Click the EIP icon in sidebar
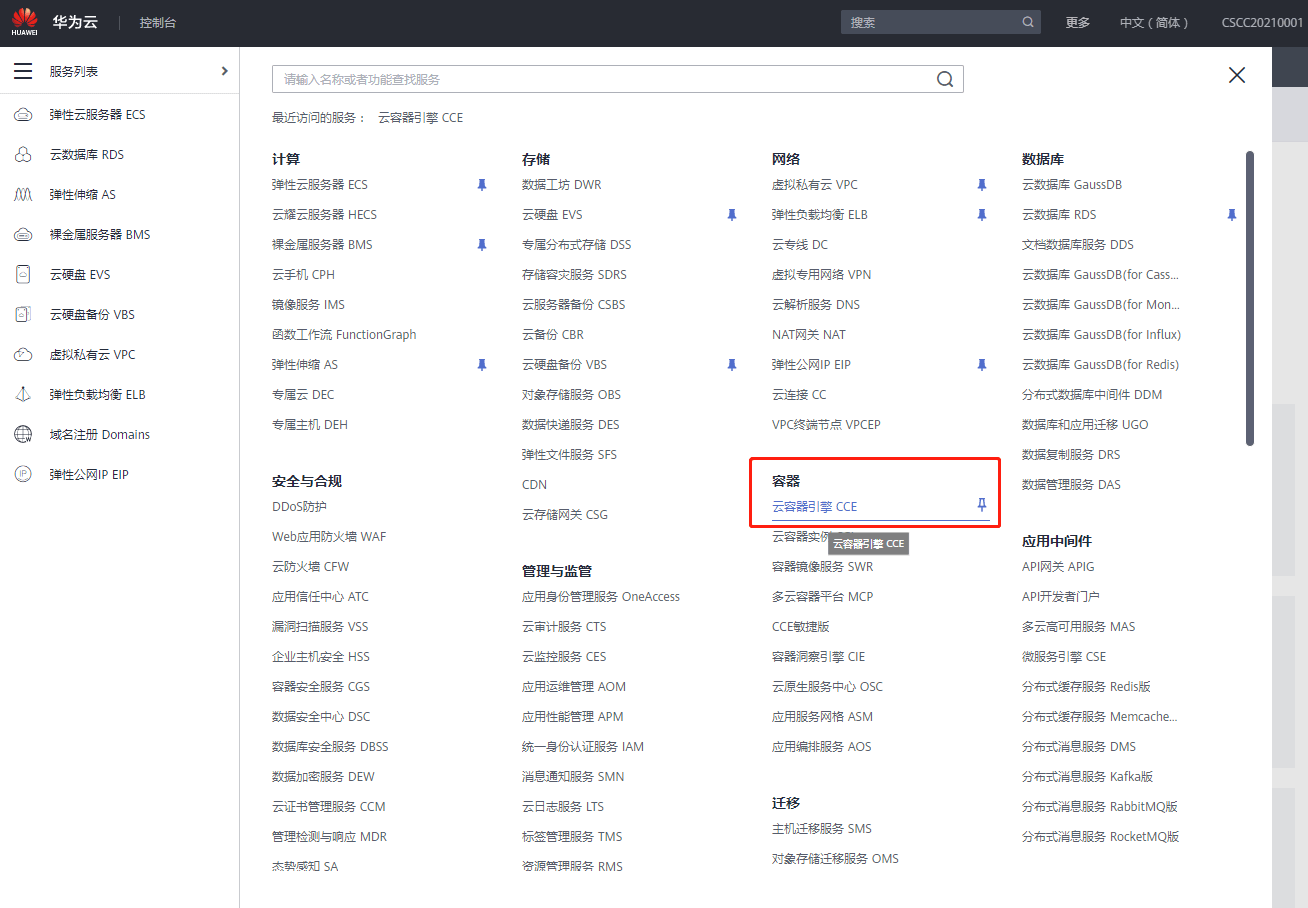 point(23,475)
